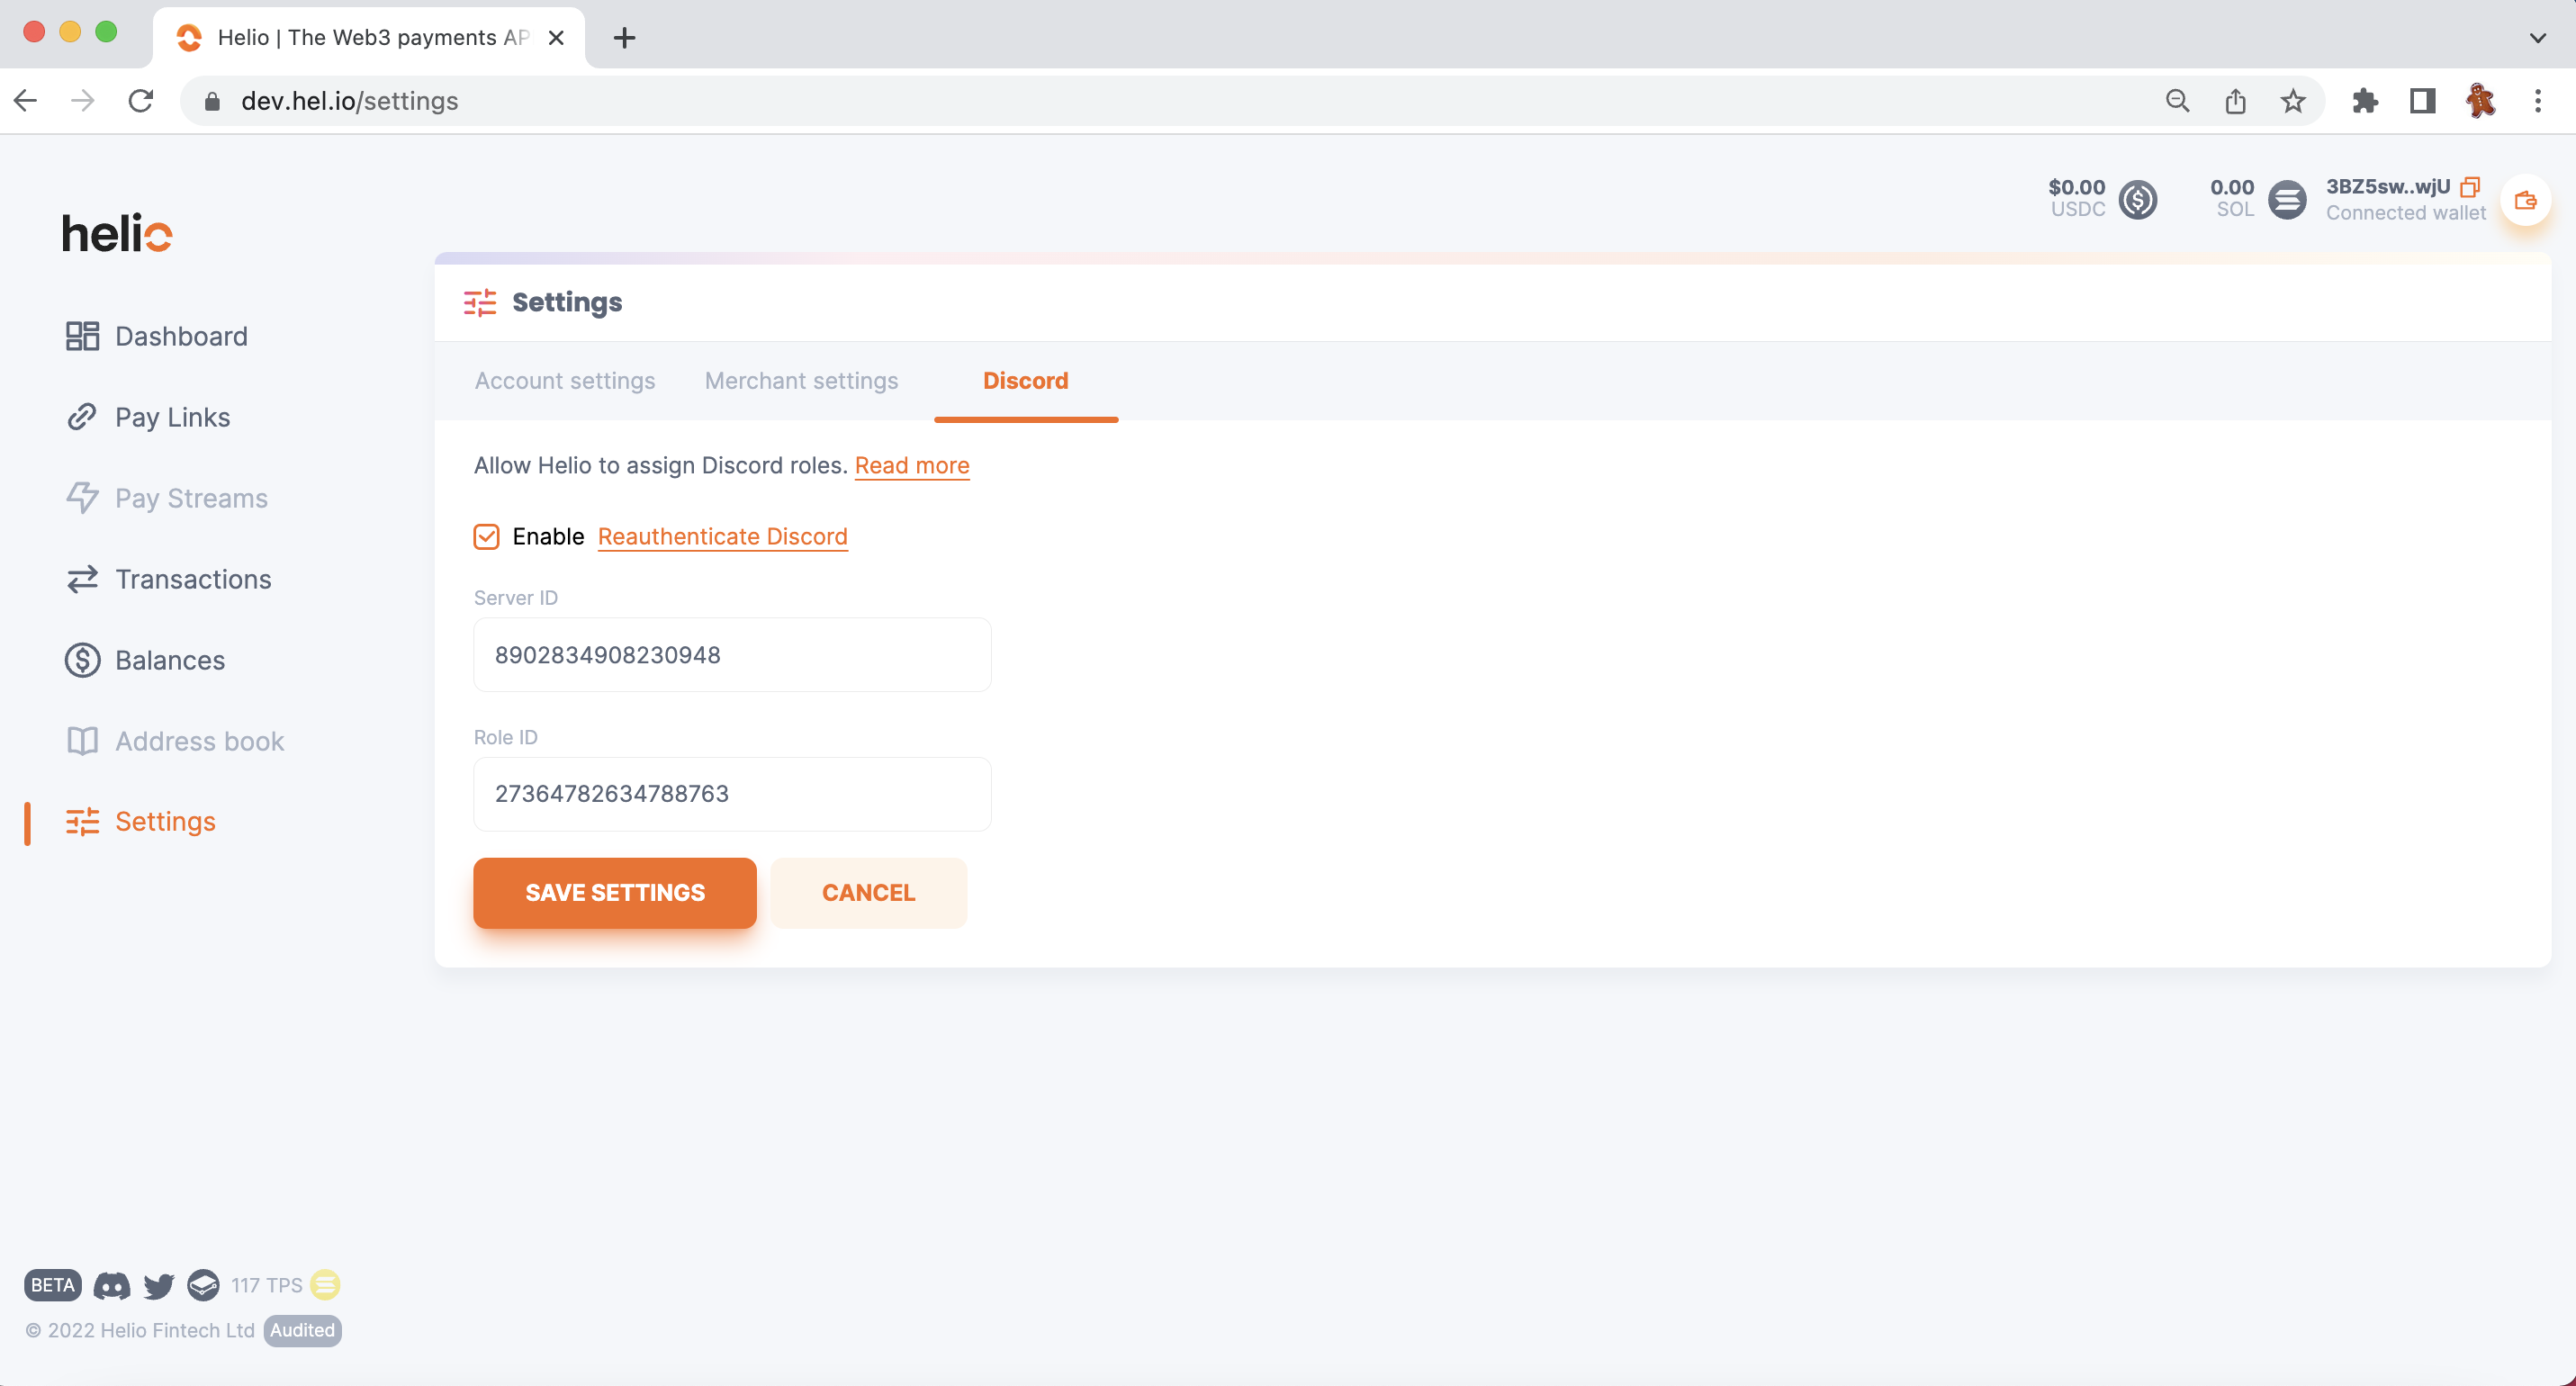Bookmark this page with star icon
This screenshot has height=1386, width=2576.
(2293, 100)
